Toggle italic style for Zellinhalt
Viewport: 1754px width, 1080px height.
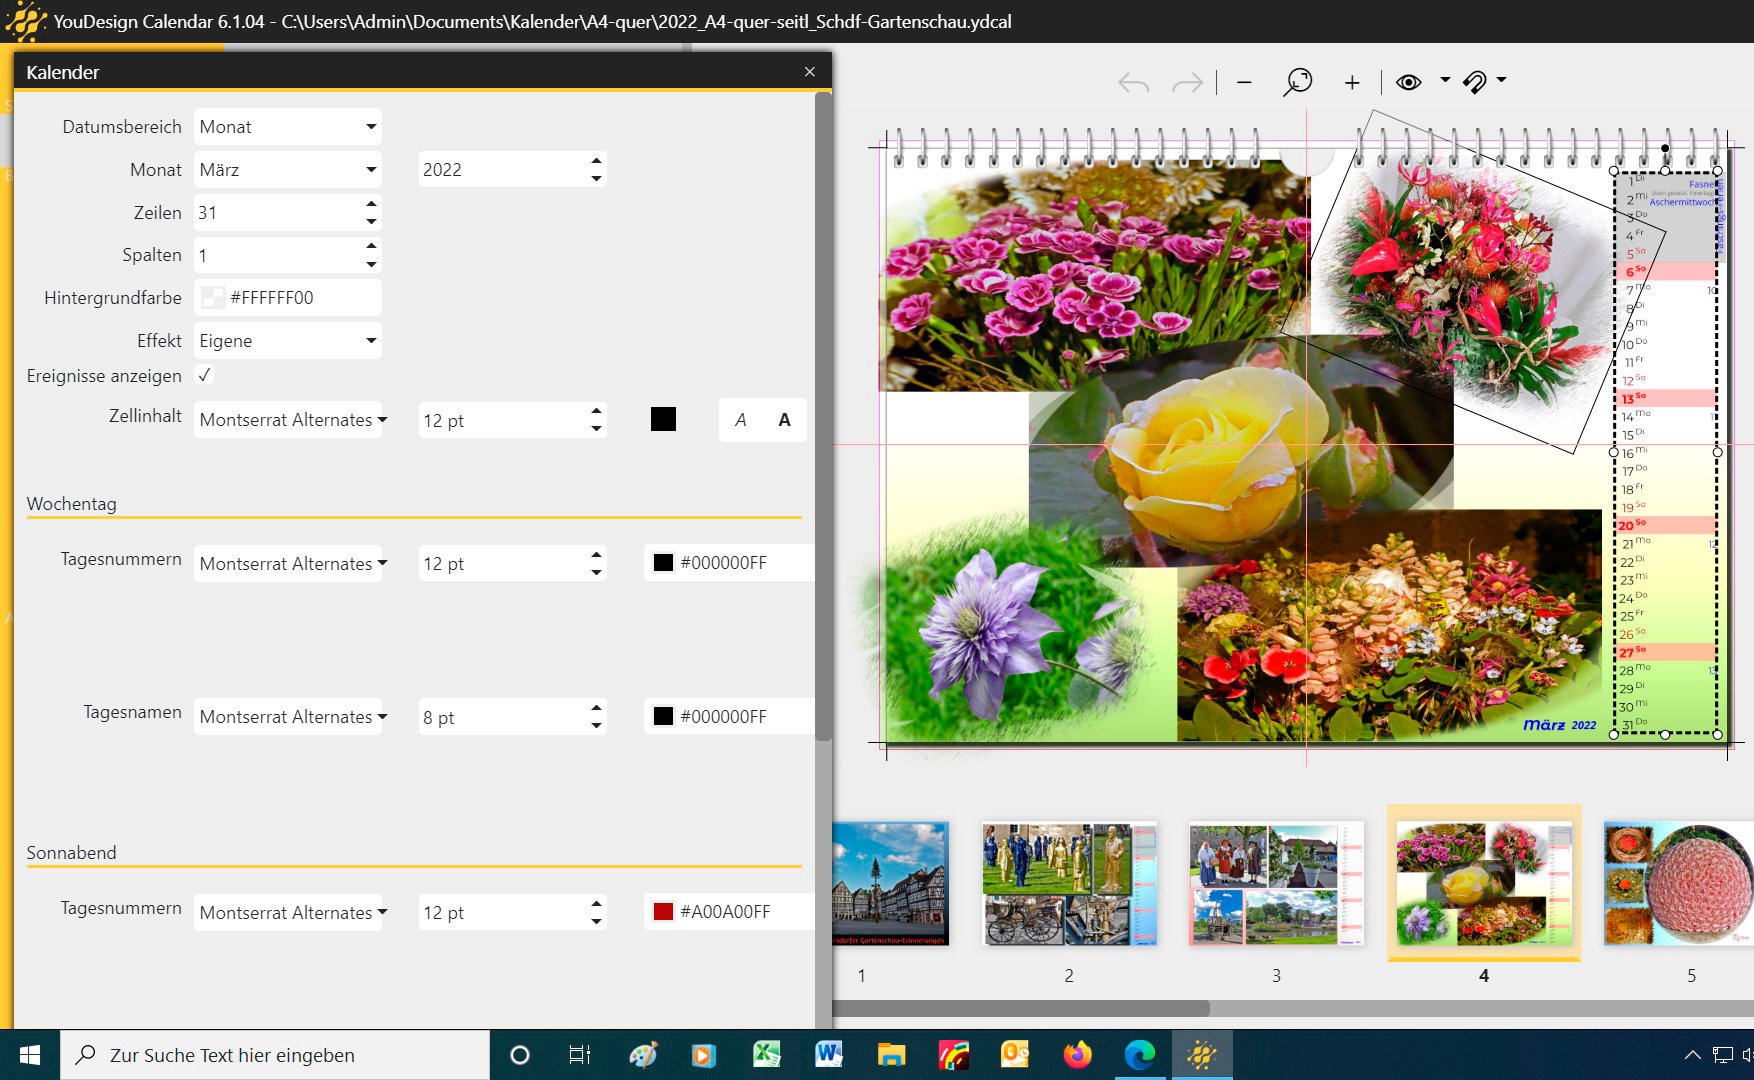click(740, 420)
